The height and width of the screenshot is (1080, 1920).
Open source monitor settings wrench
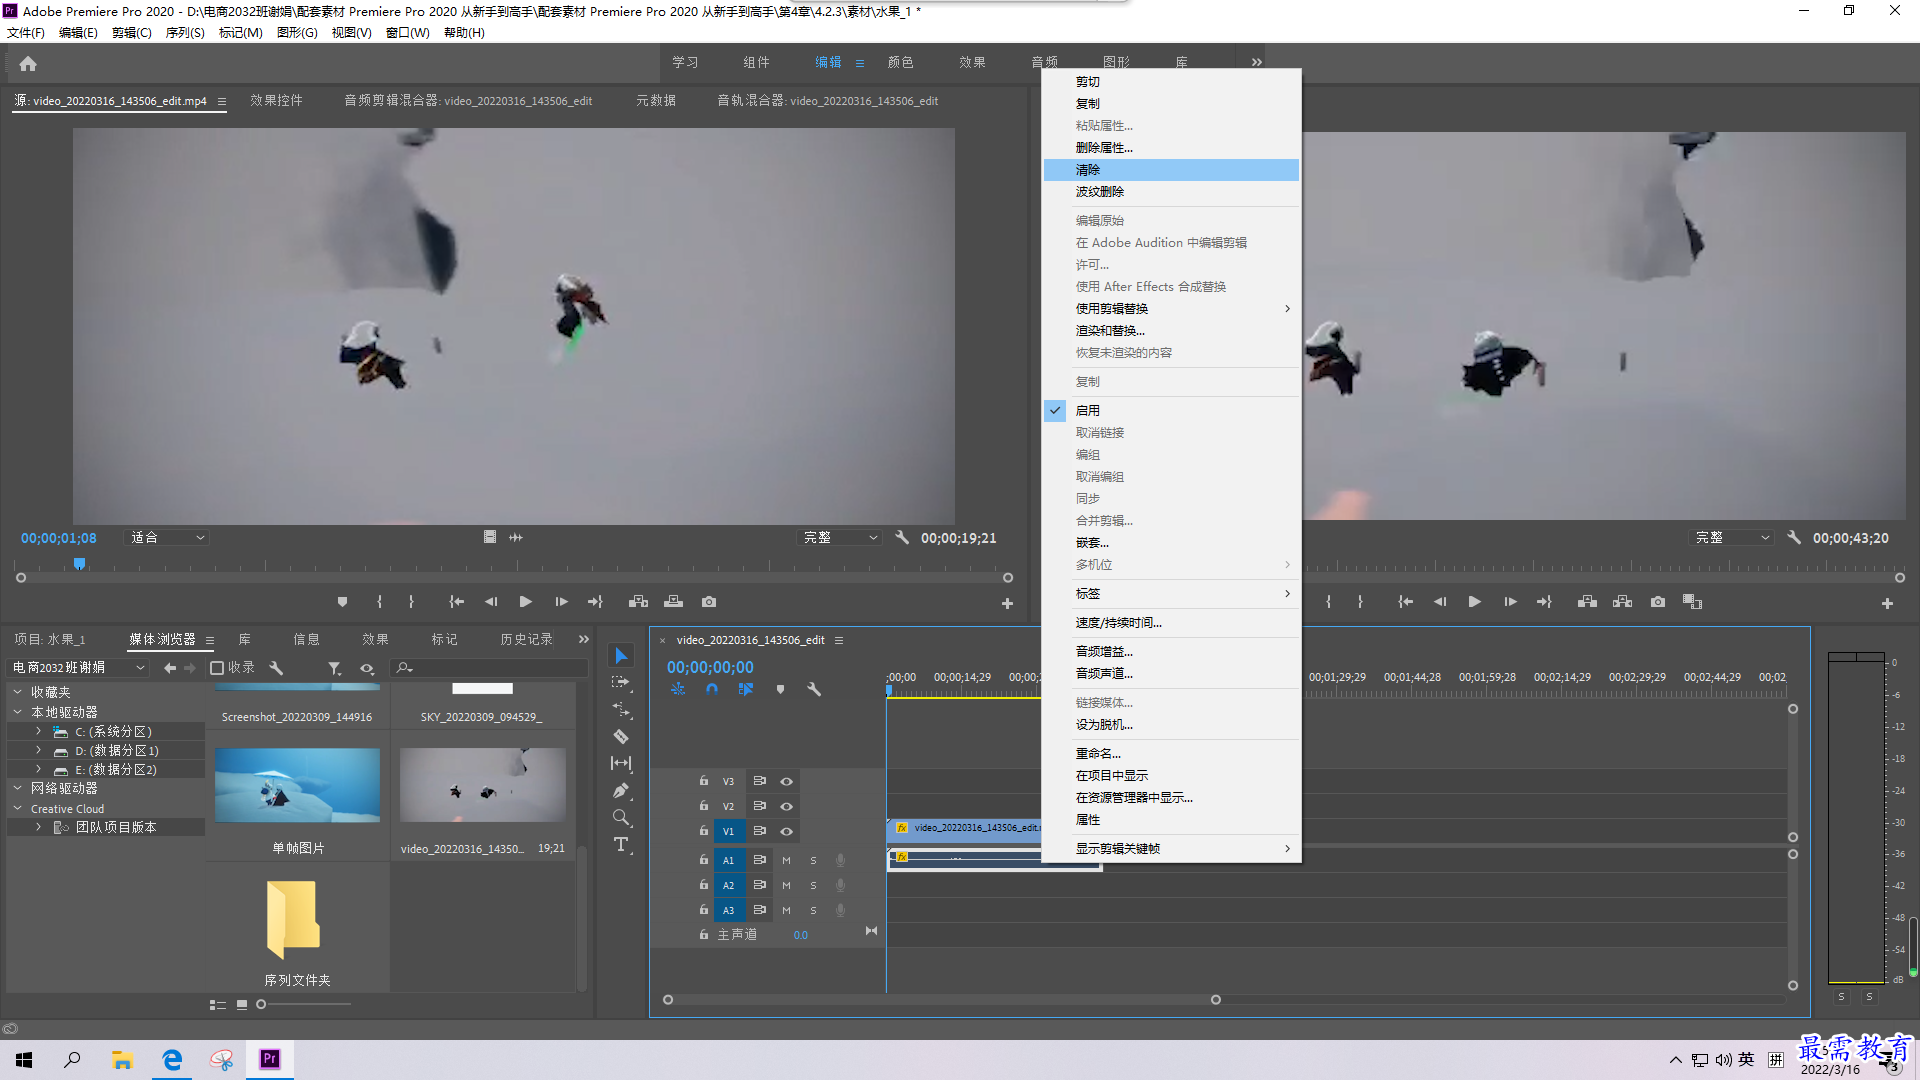902,538
